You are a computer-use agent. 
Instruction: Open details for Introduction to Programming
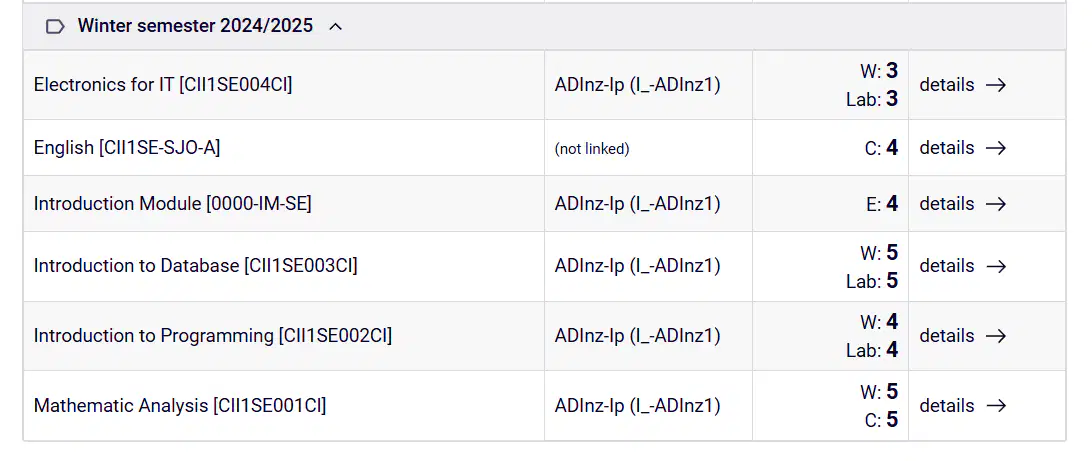click(963, 336)
